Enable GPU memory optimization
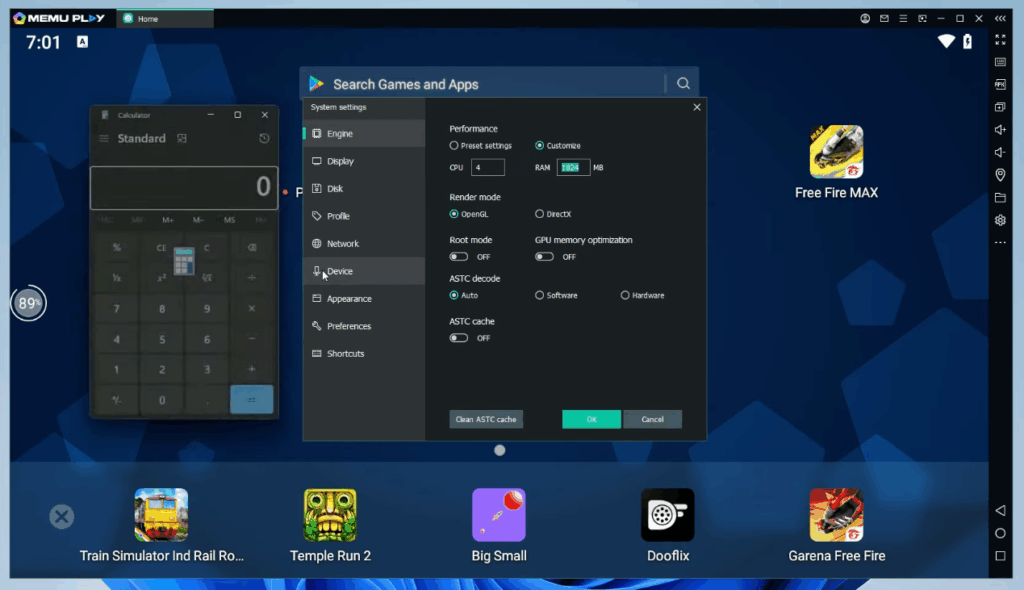1024x590 pixels. click(545, 256)
